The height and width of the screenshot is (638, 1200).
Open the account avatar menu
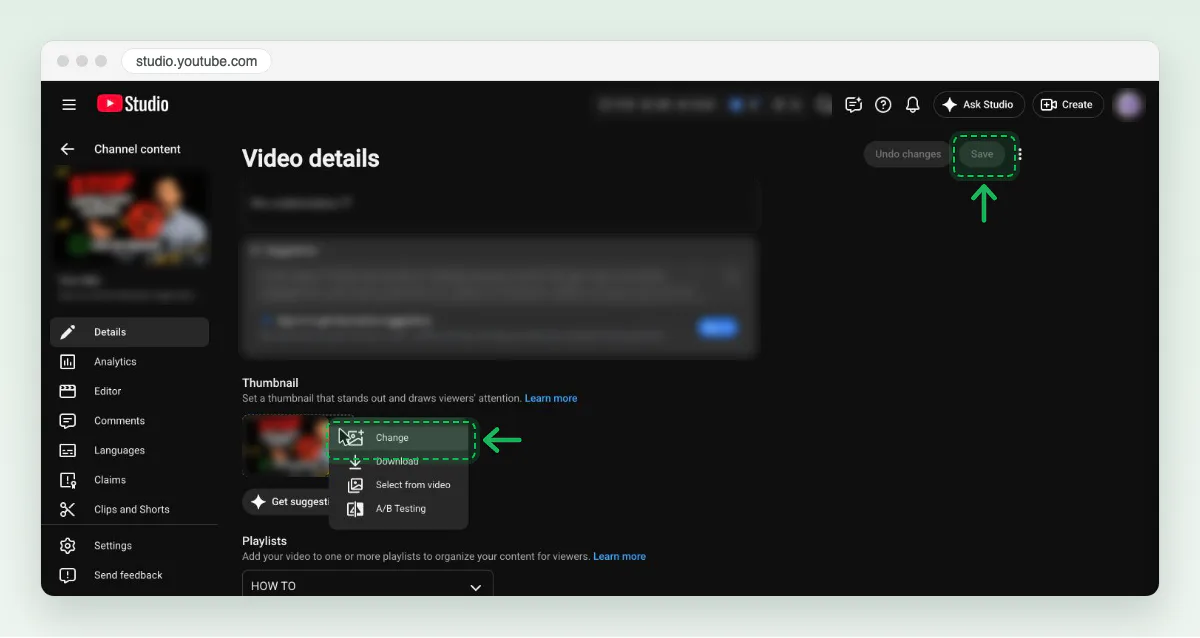click(x=1129, y=104)
